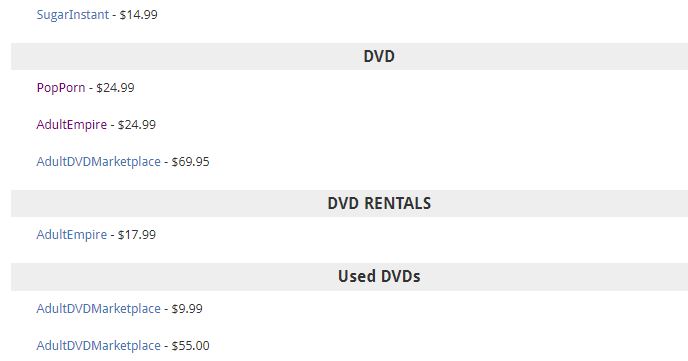Screen dimensions: 688x361
Task: Select the gray bar behind DVD RENTALS
Action: click(349, 204)
